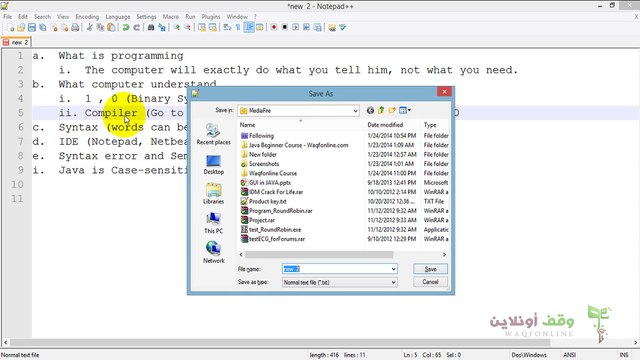Click the red Record Macro icon

(x=274, y=28)
